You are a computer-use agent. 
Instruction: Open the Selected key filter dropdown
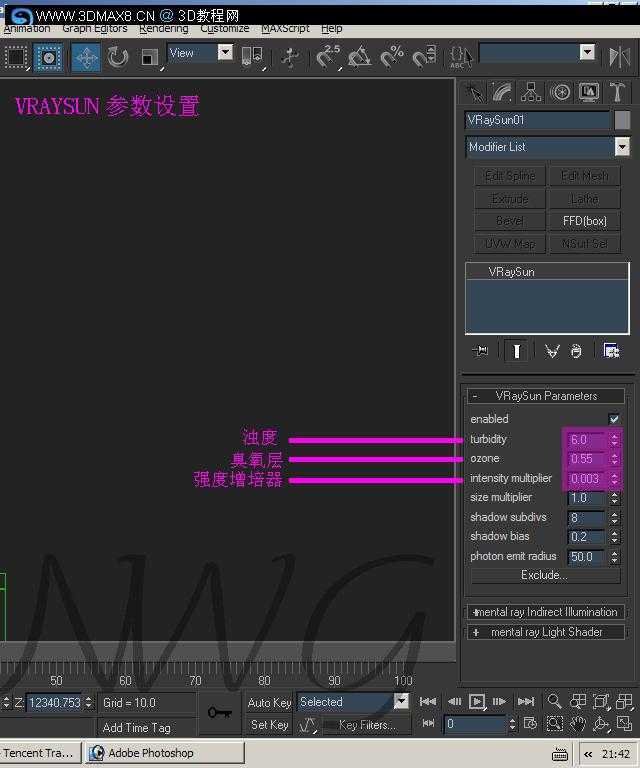click(x=401, y=702)
